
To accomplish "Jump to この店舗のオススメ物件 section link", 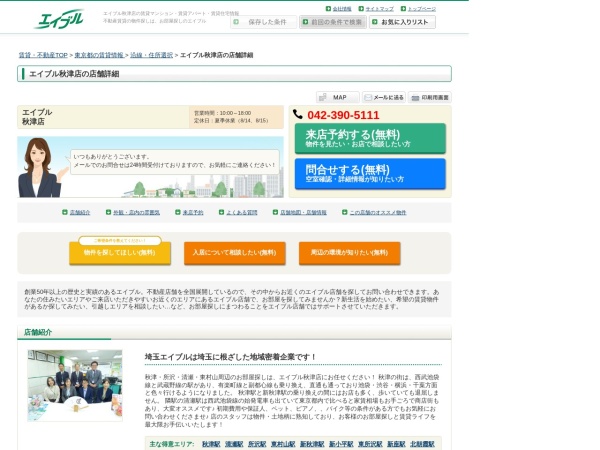I will pos(378,212).
